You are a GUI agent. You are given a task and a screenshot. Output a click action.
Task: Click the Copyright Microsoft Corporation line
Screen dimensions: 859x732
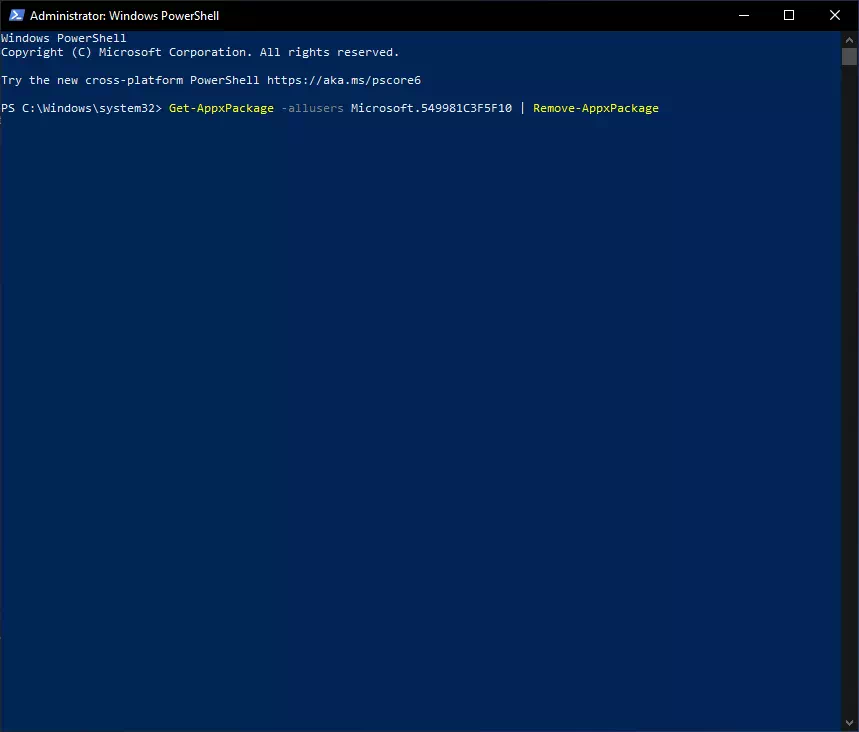(200, 52)
